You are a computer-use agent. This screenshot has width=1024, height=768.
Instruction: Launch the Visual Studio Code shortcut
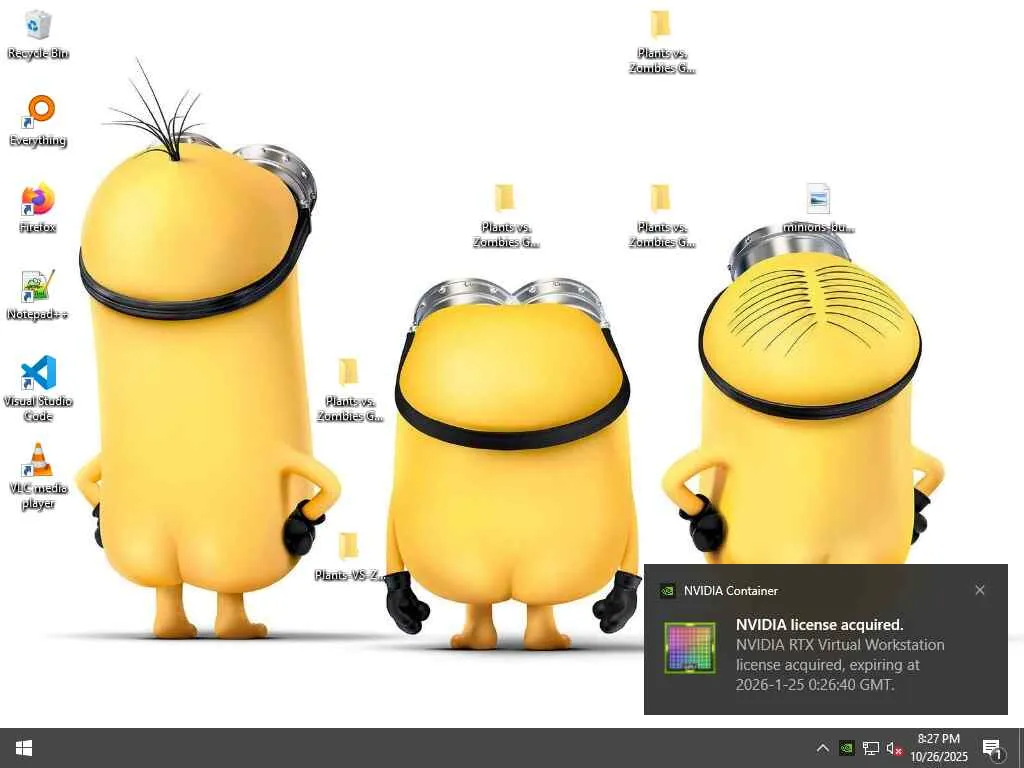coord(38,389)
